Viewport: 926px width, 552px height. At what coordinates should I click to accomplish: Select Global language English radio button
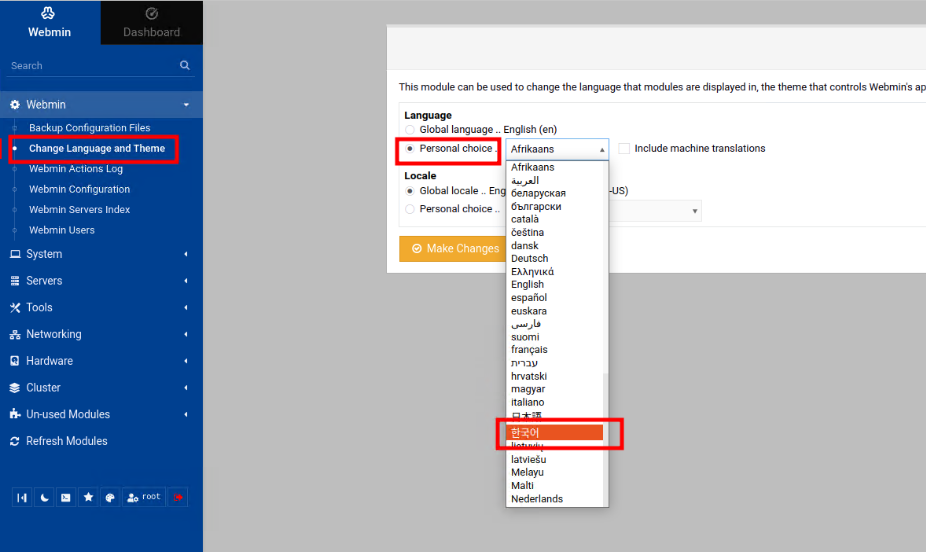[x=410, y=130]
